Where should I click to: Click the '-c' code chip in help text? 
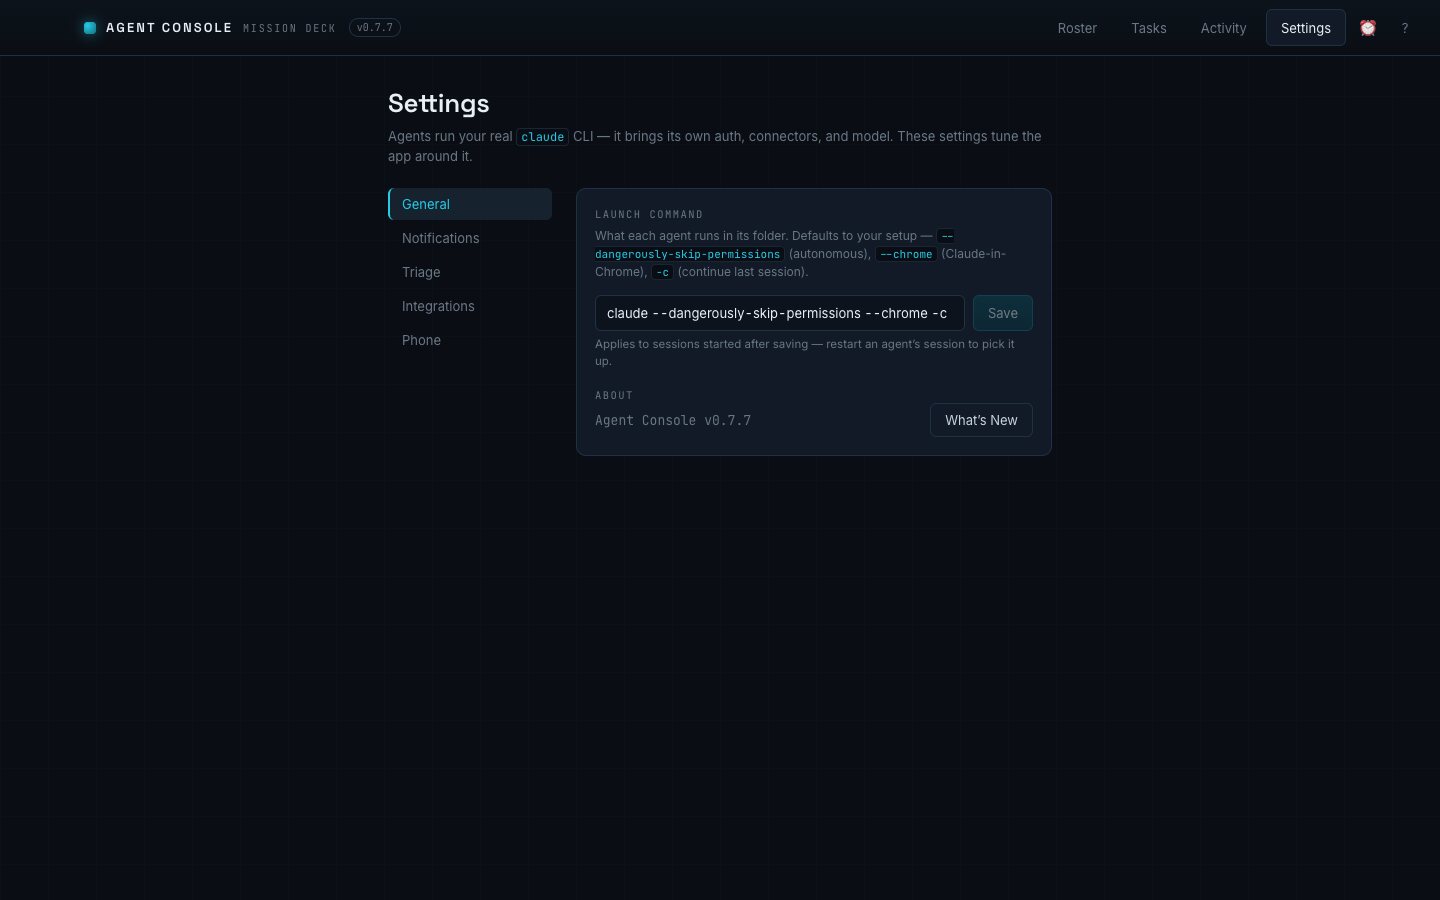click(x=663, y=272)
